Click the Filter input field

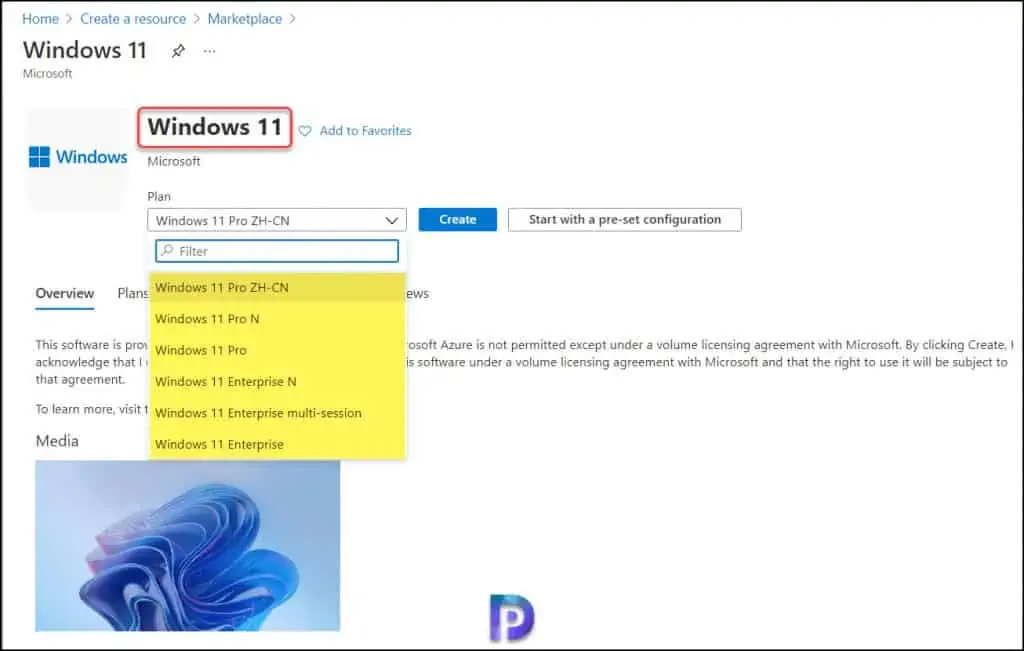pyautogui.click(x=277, y=251)
